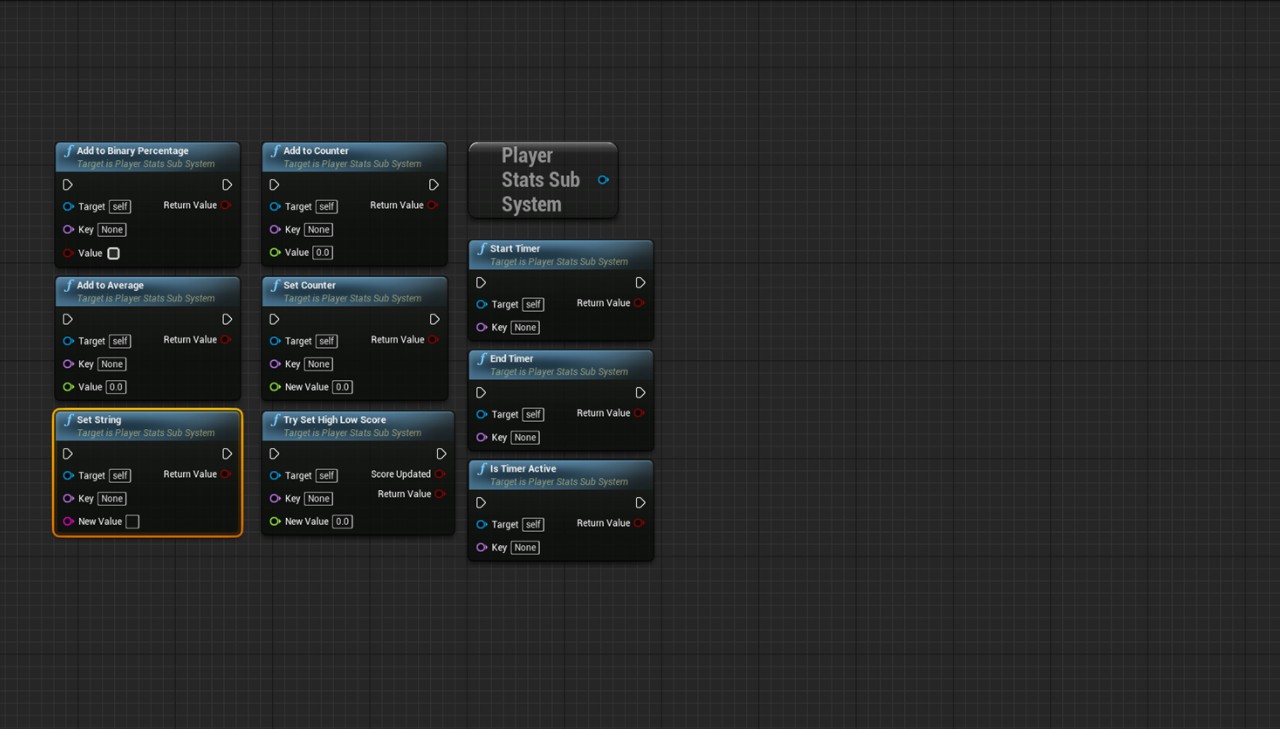The height and width of the screenshot is (729, 1280).
Task: Click the output execution pin on Is Timer Active
Action: tap(640, 503)
